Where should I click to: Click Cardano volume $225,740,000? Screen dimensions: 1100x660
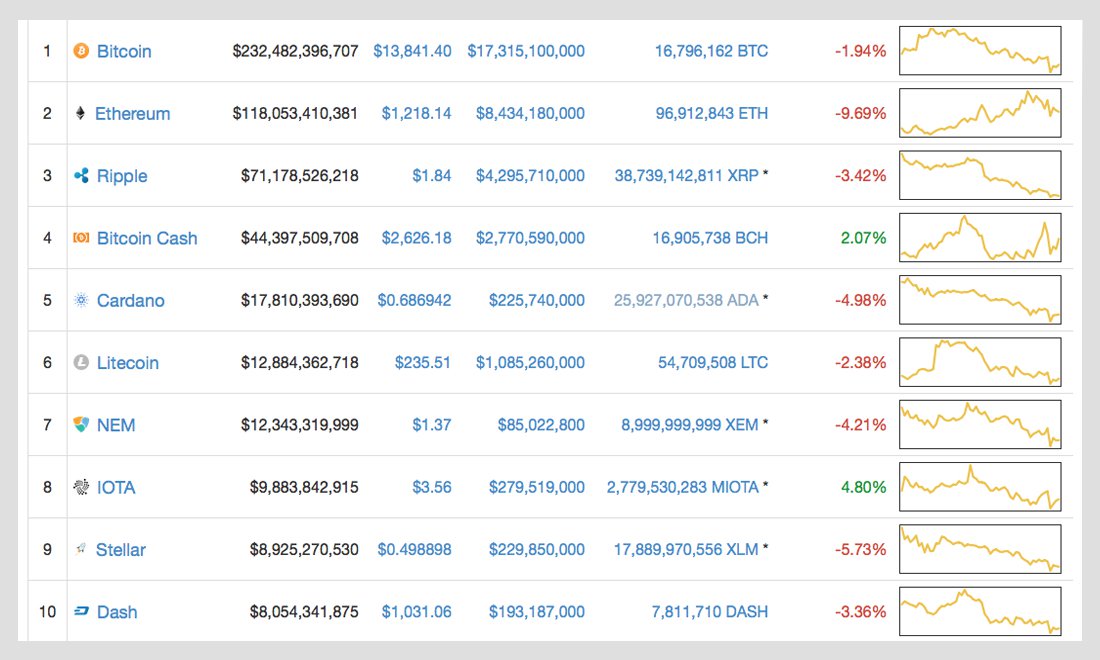[537, 301]
